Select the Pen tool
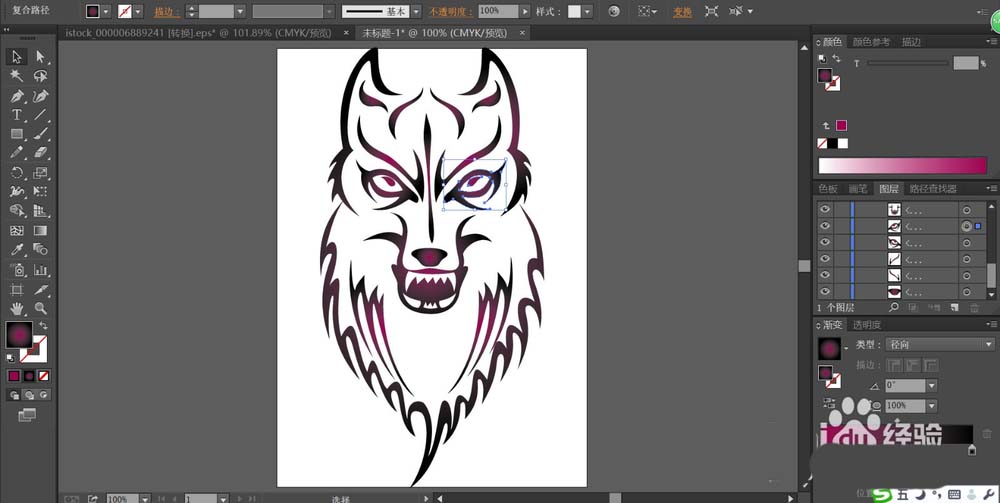This screenshot has width=1000, height=503. 17,96
